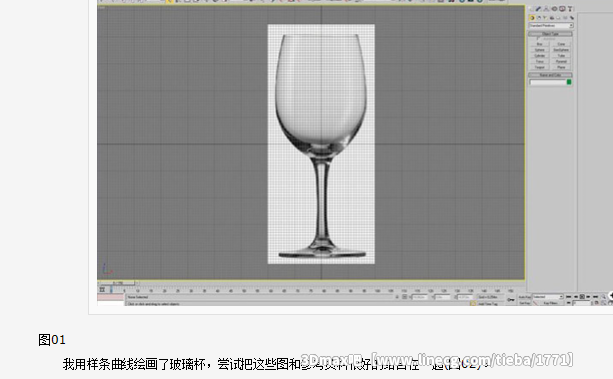Toggle the Auto Key button

(x=525, y=297)
